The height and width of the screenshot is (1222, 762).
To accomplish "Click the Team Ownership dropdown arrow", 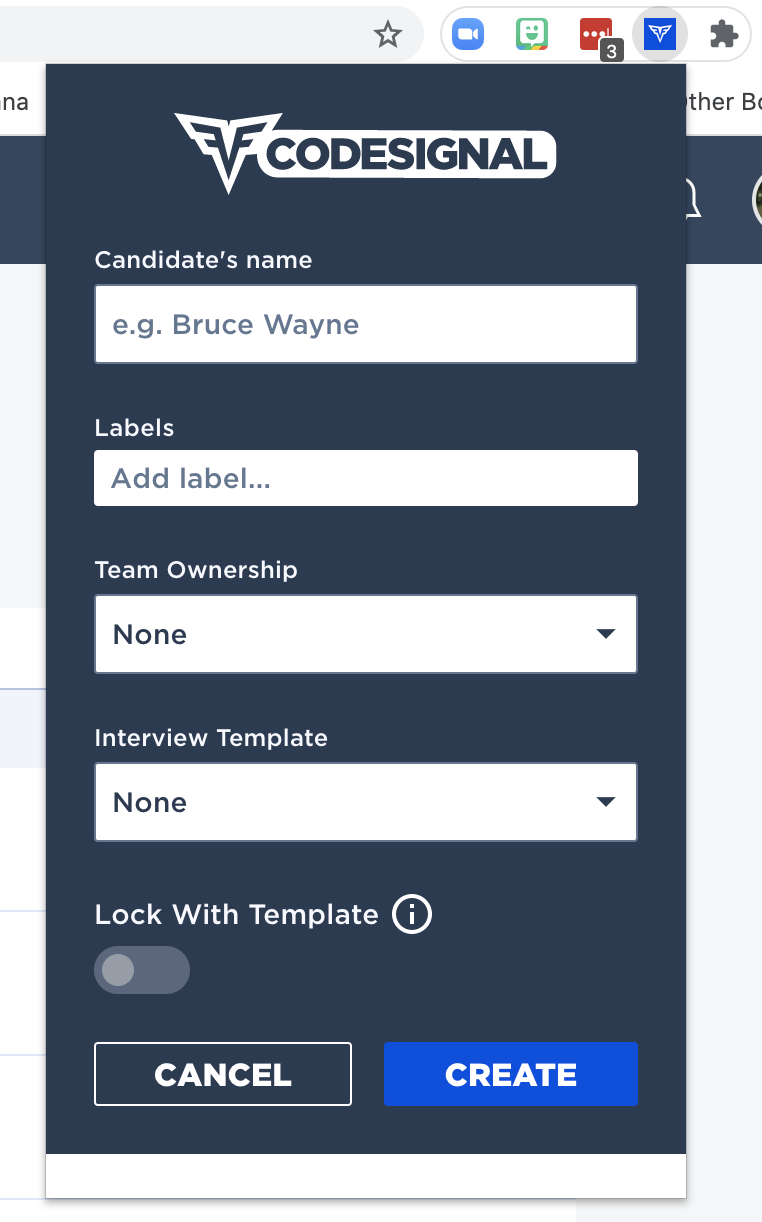I will (605, 634).
